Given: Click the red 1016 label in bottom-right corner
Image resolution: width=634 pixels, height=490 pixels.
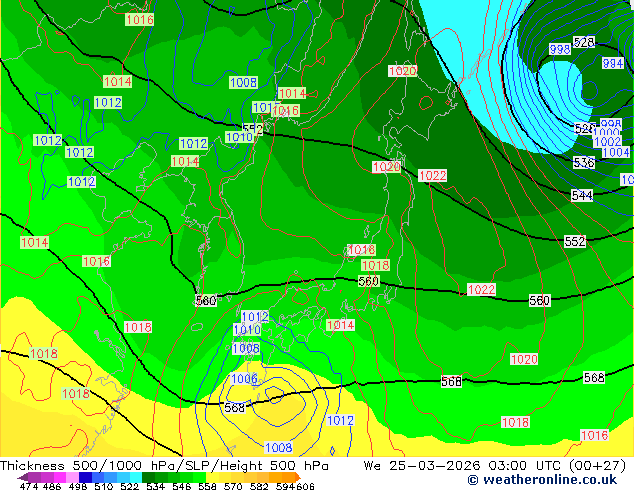Looking at the screenshot, I should [x=594, y=435].
